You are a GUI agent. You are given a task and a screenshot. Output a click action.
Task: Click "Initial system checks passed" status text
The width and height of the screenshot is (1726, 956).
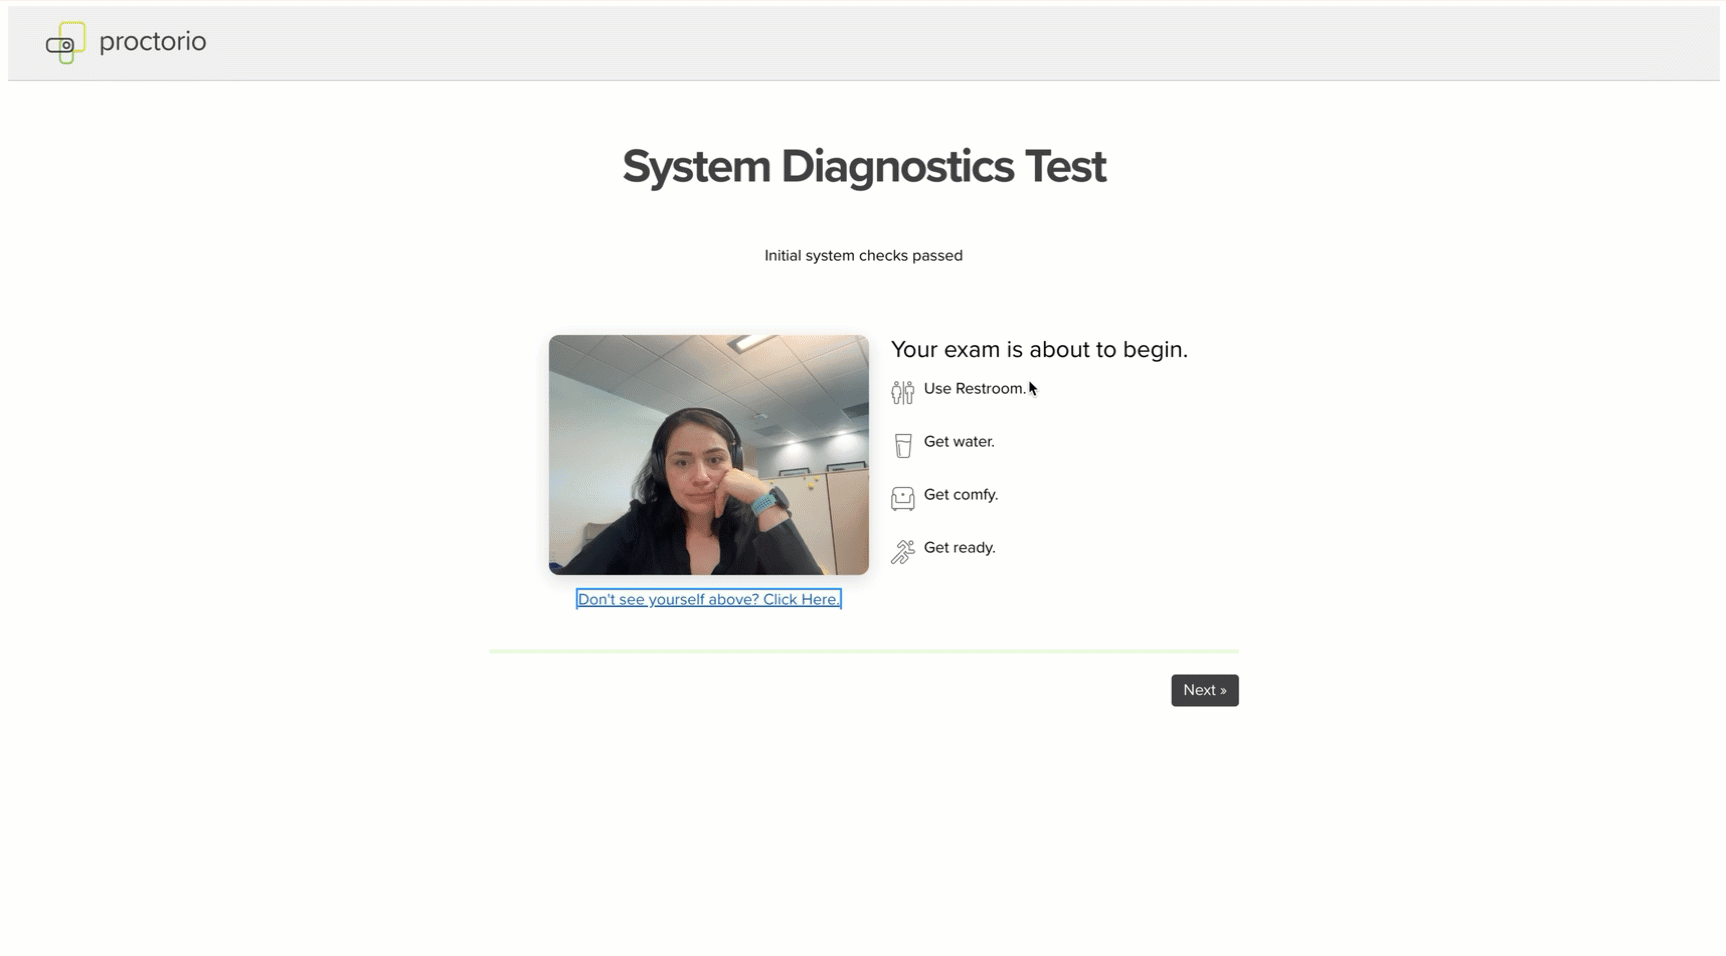click(x=864, y=256)
